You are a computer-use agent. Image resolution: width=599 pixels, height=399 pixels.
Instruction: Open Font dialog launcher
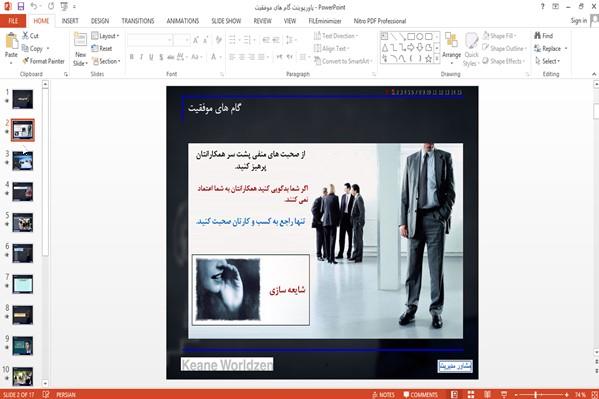[x=222, y=75]
